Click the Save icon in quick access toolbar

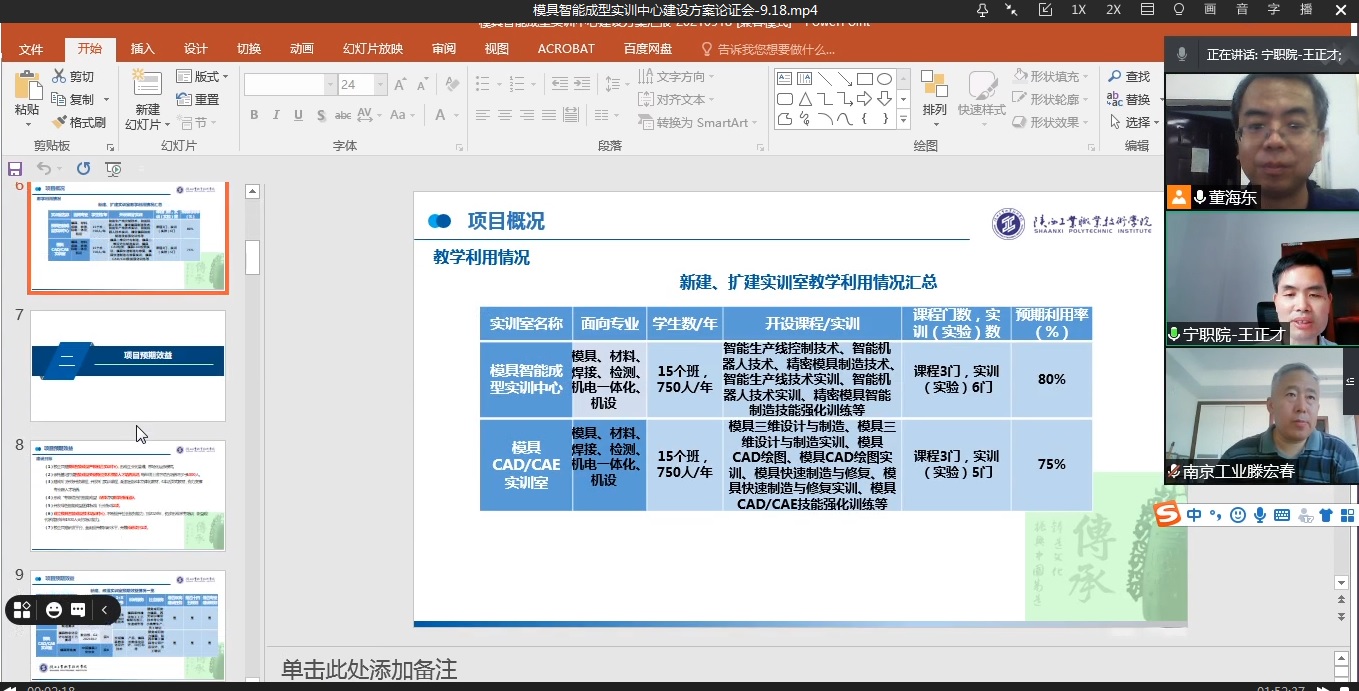point(14,169)
